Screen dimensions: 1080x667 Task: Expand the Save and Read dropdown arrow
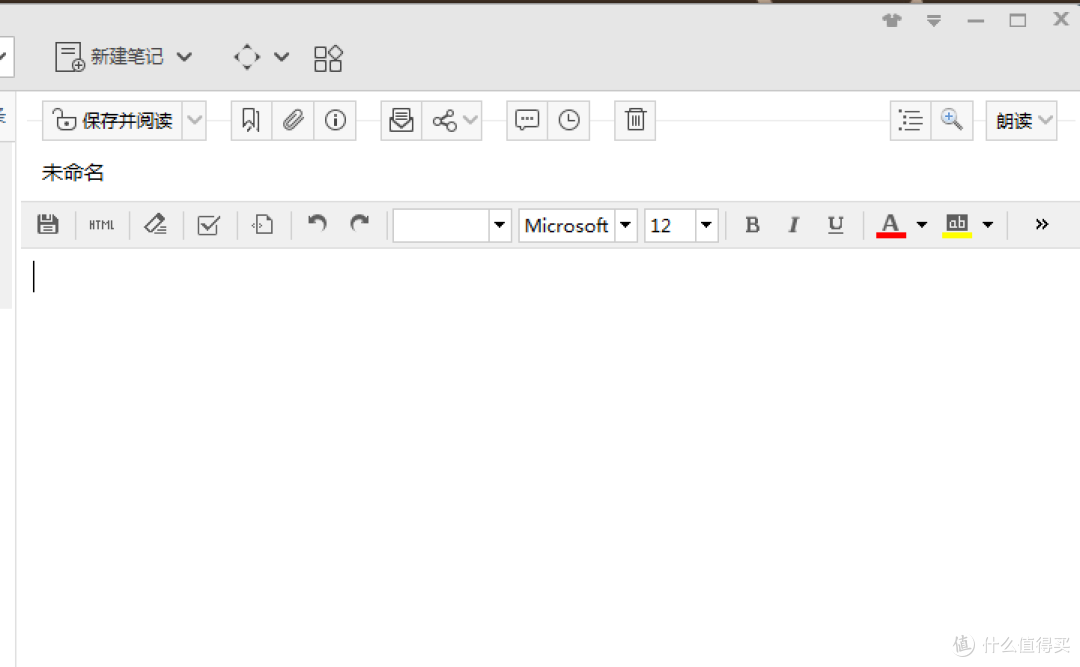pos(195,121)
